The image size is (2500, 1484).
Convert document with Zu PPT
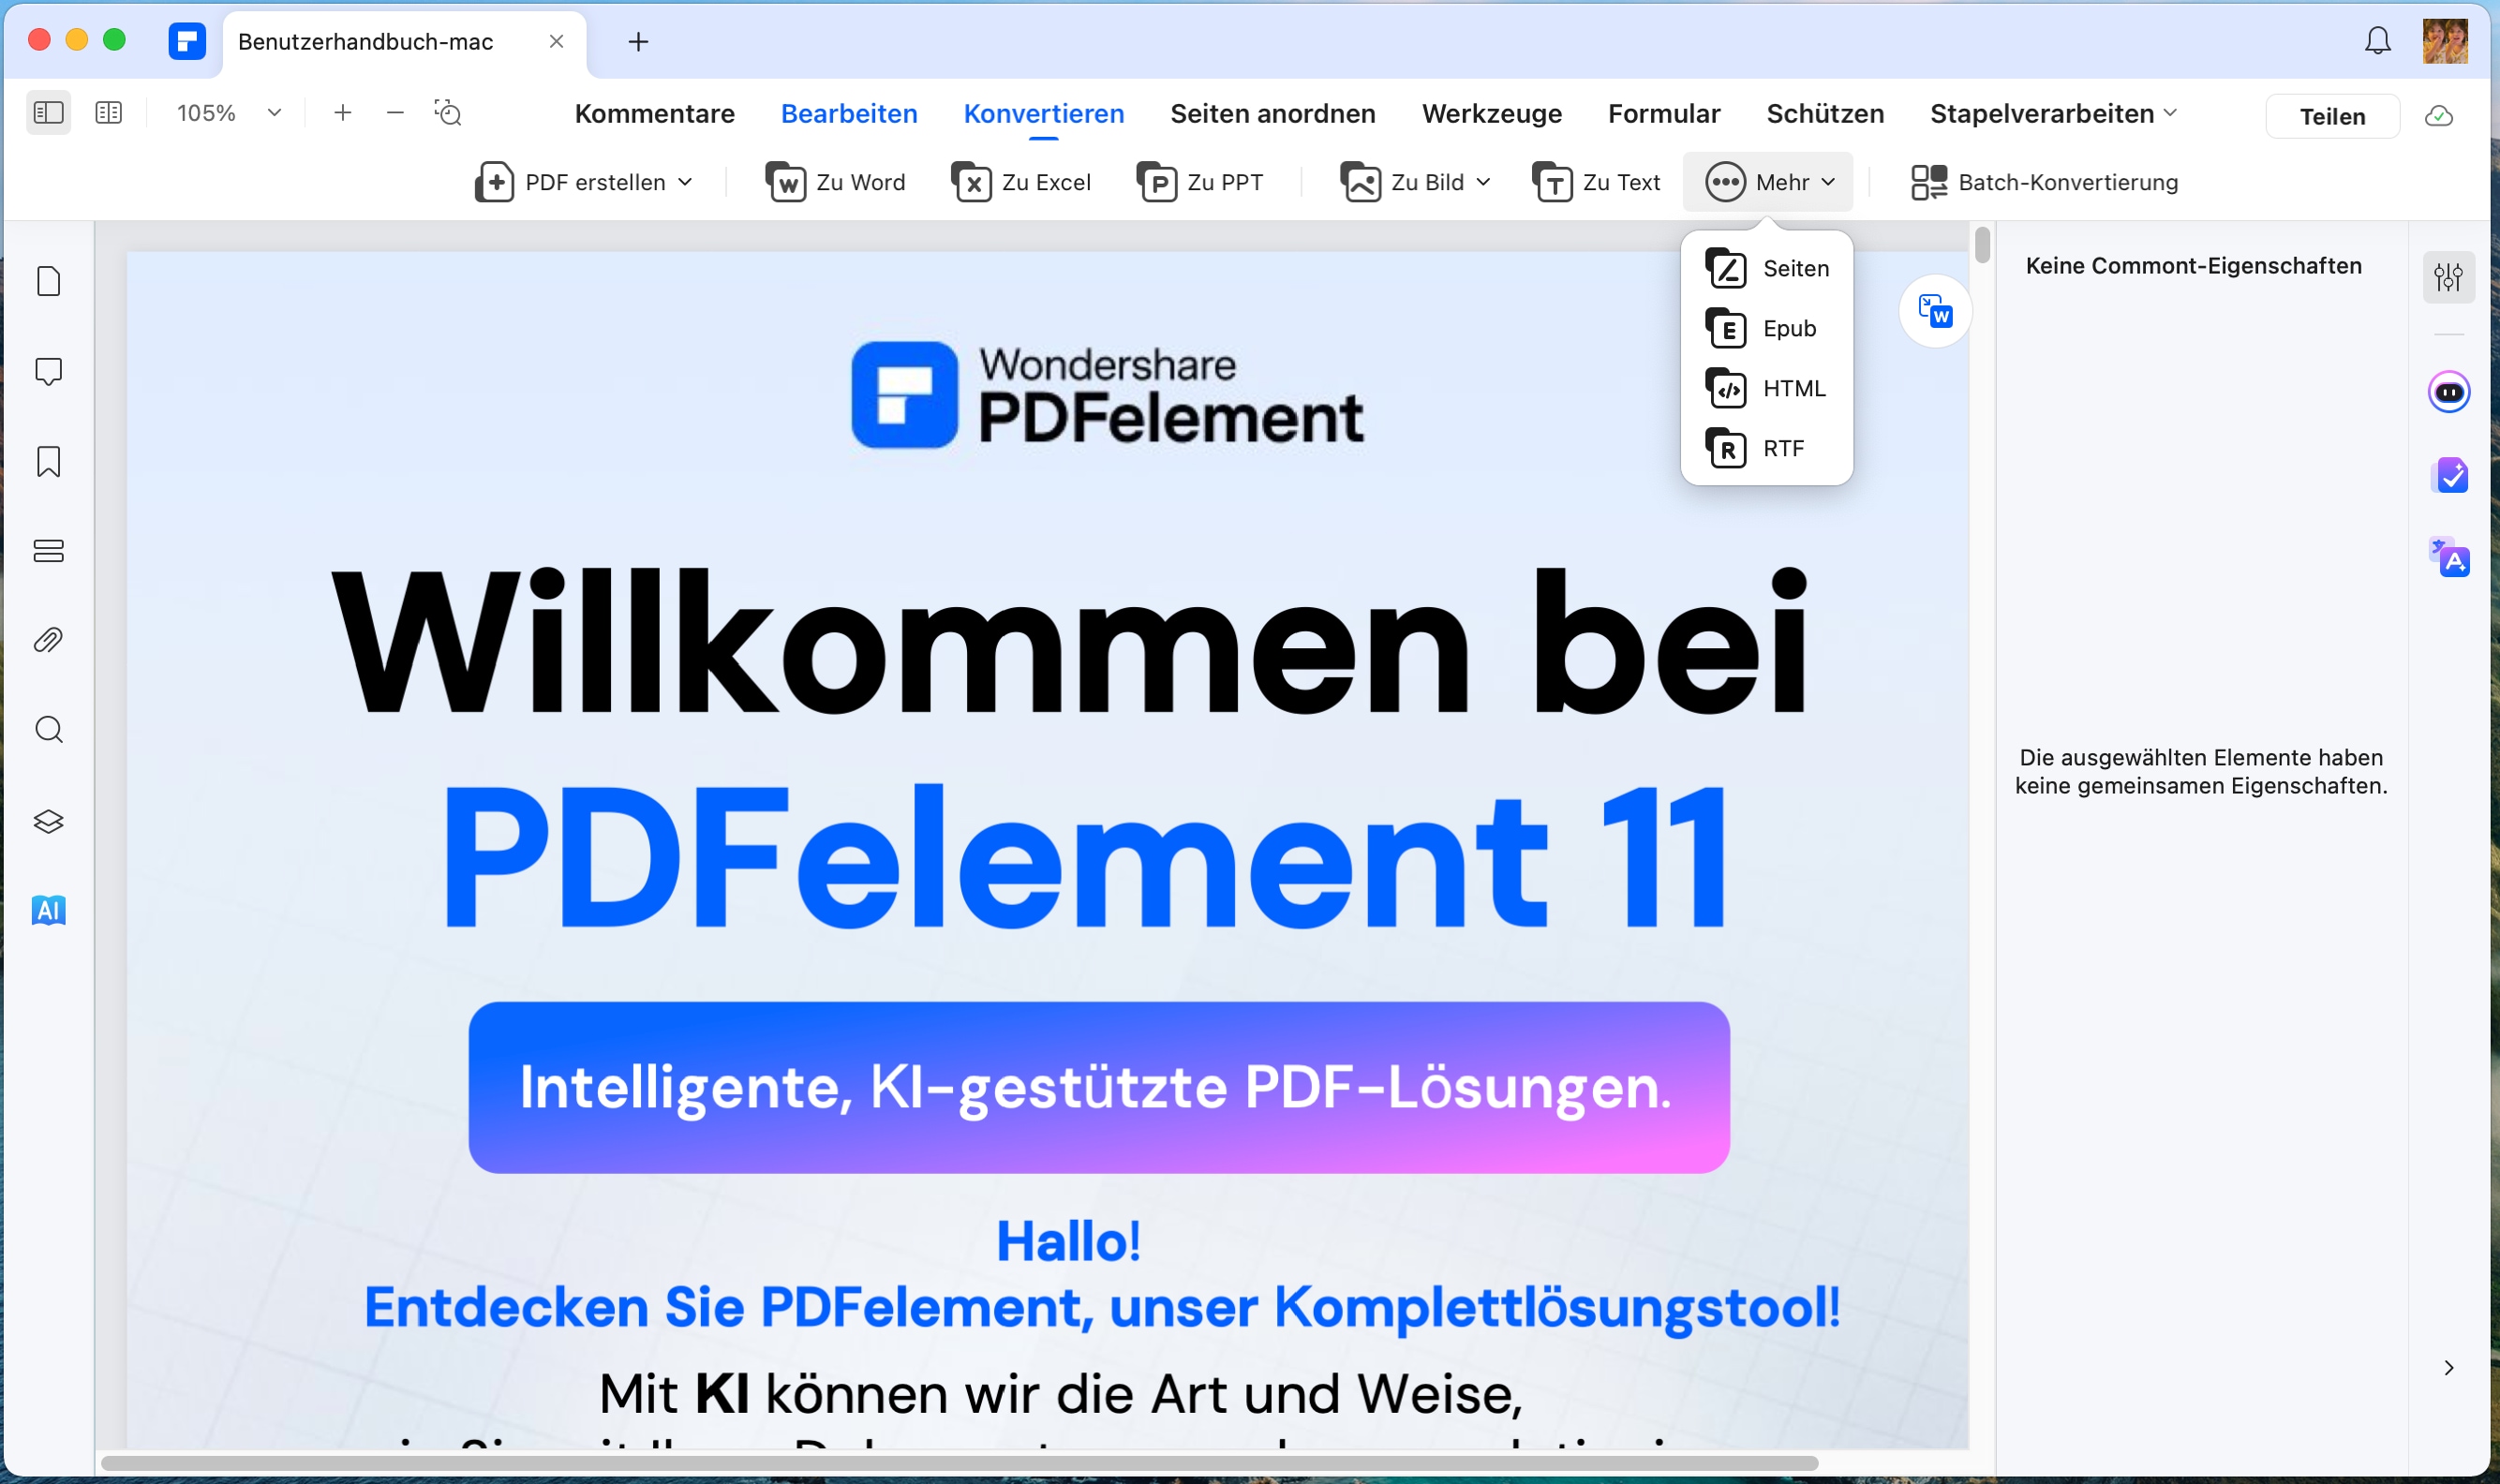1199,182
